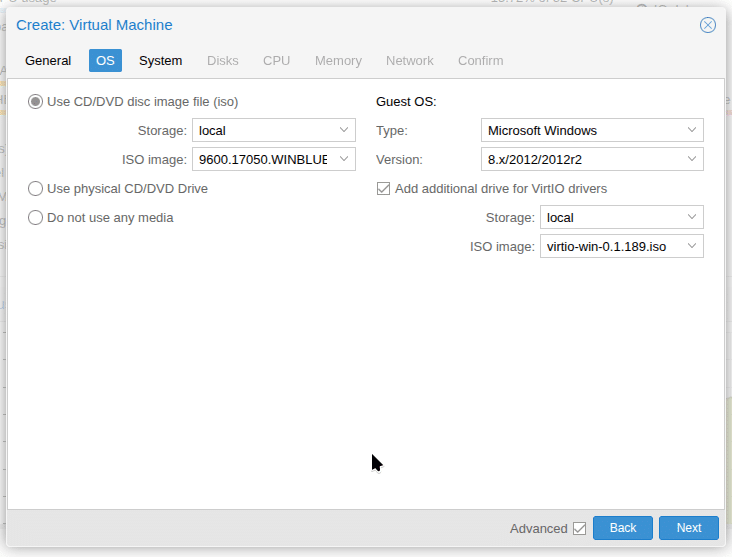Click the Next button
732x557 pixels.
click(689, 528)
